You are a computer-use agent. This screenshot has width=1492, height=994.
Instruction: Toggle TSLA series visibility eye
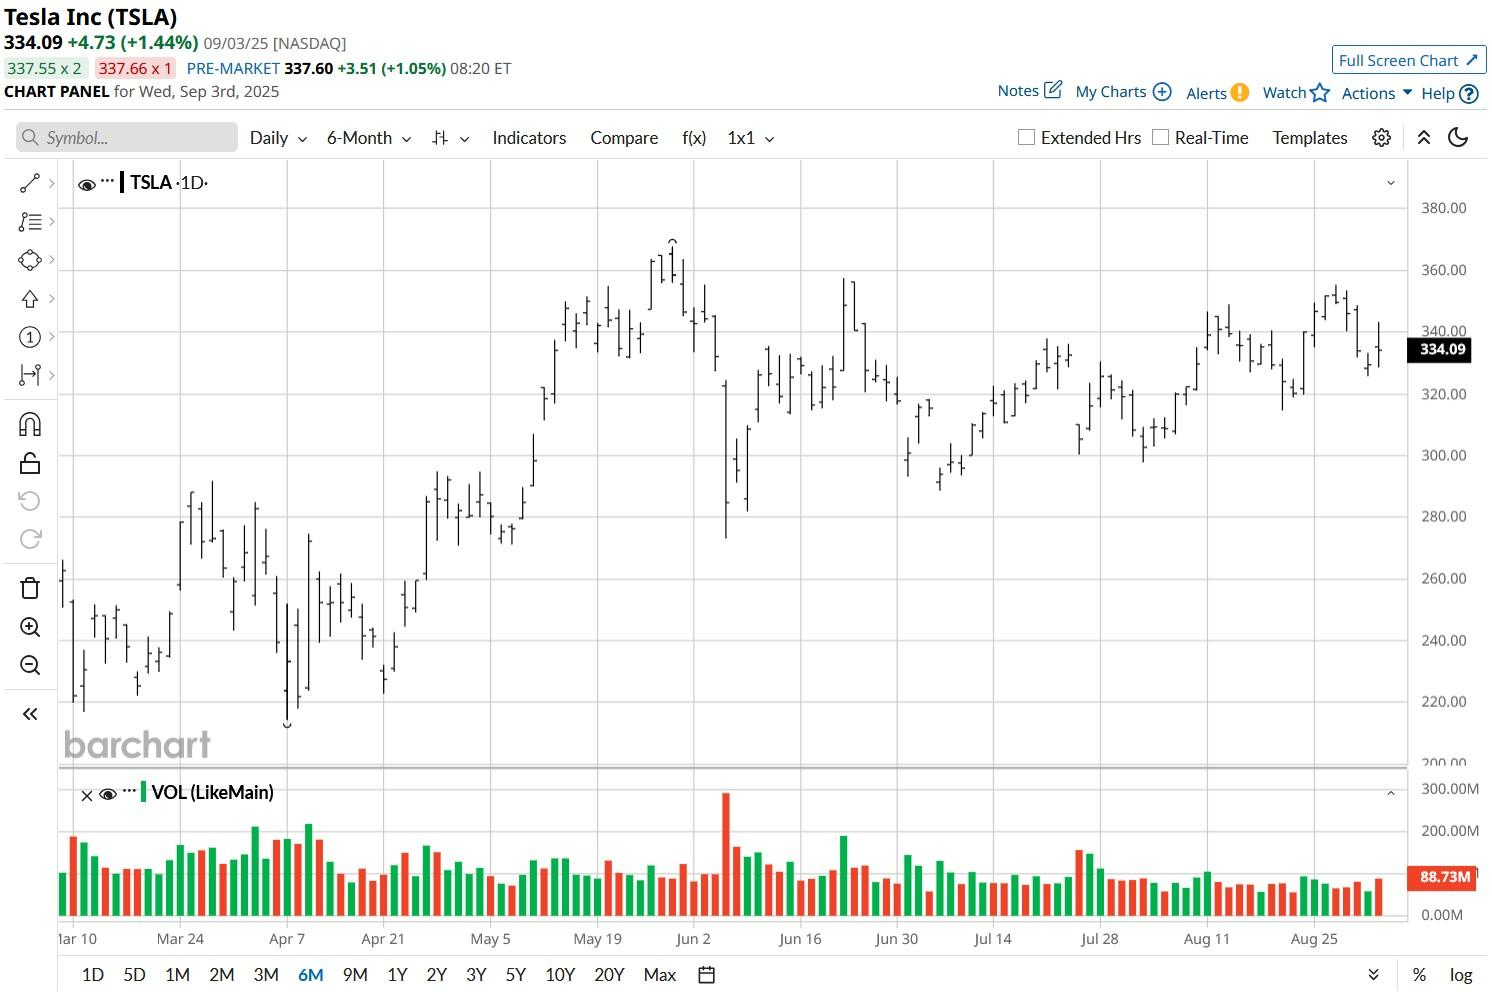[x=87, y=184]
